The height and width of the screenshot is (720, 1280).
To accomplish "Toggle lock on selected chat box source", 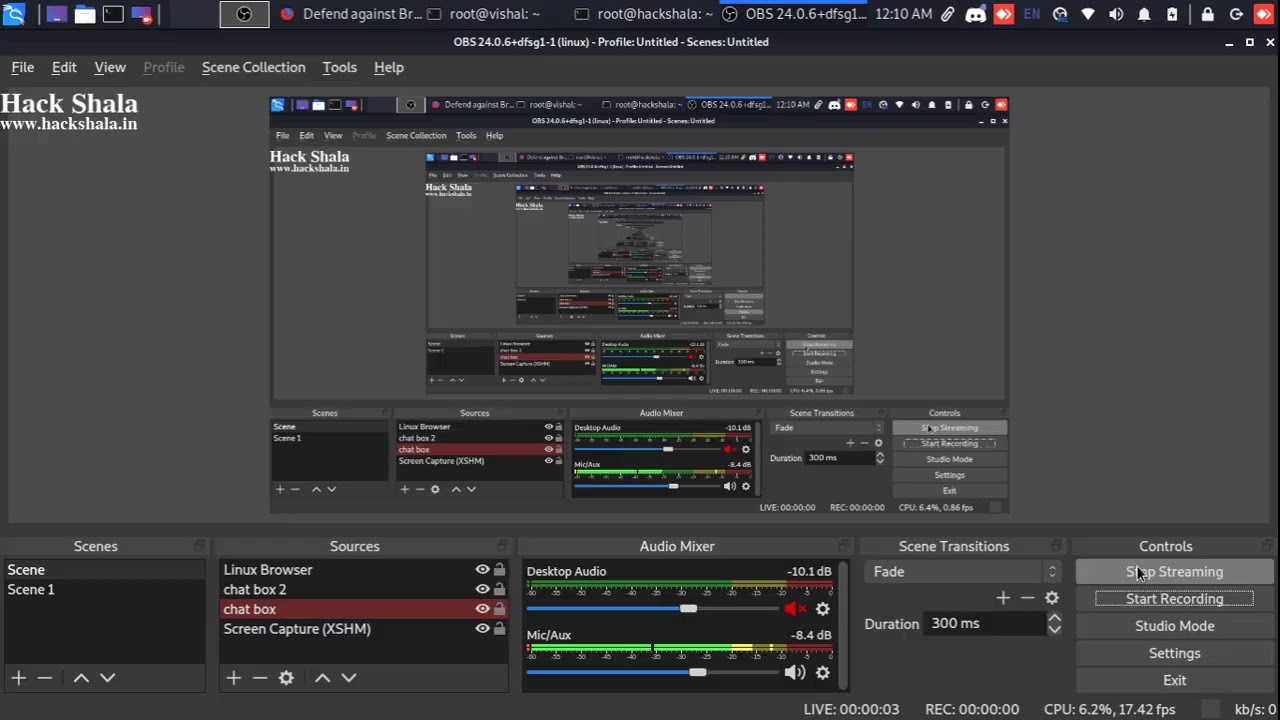I will point(499,609).
